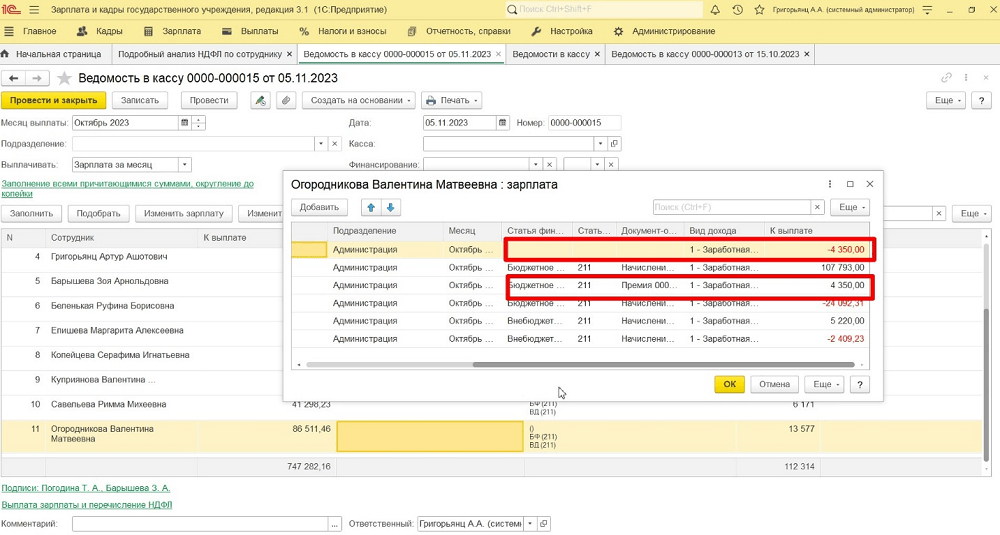This screenshot has width=1000, height=535.
Task: Clear the dialog search field with X
Action: point(818,207)
